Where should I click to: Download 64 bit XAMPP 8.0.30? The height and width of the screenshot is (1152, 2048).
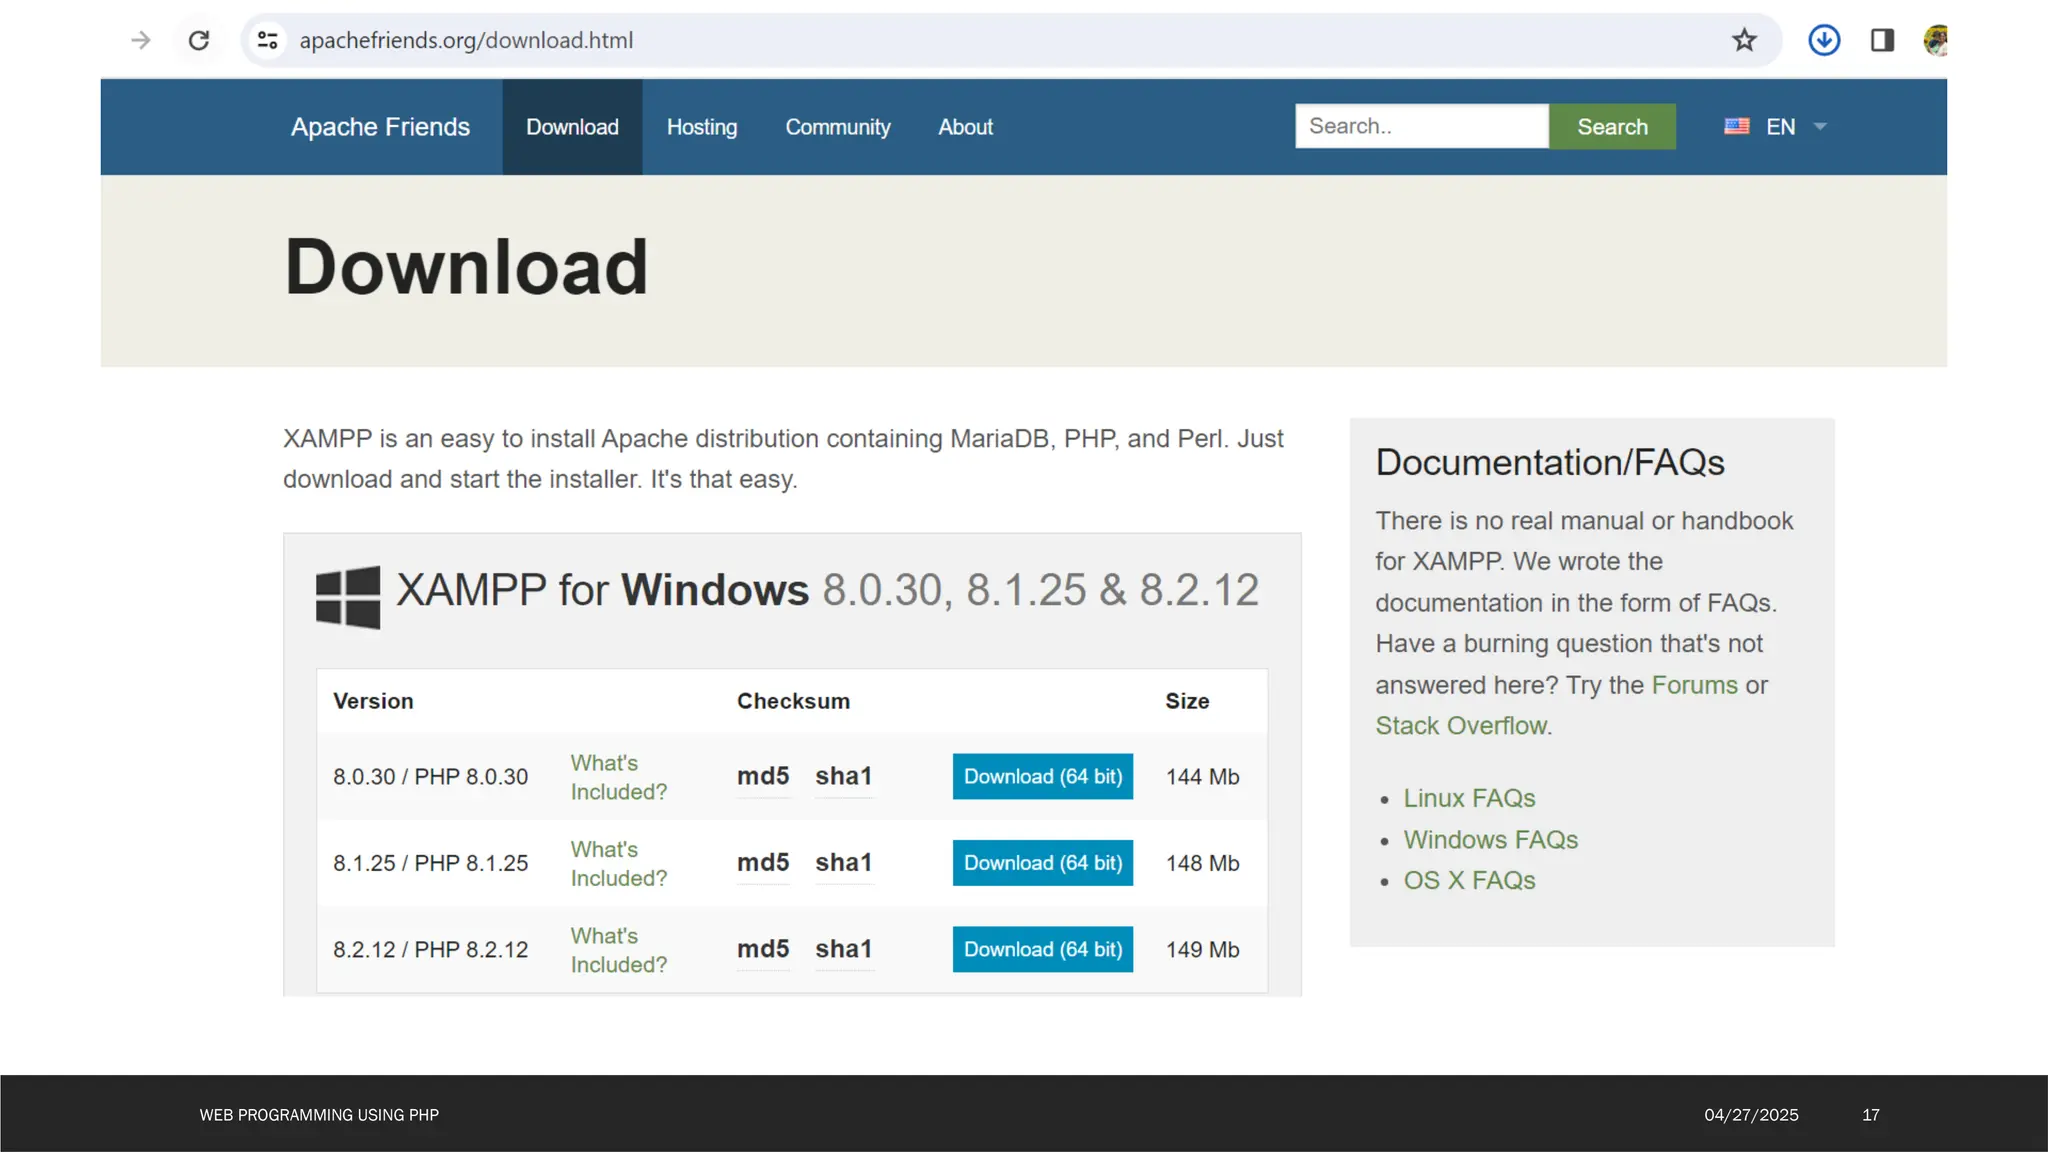(1043, 776)
